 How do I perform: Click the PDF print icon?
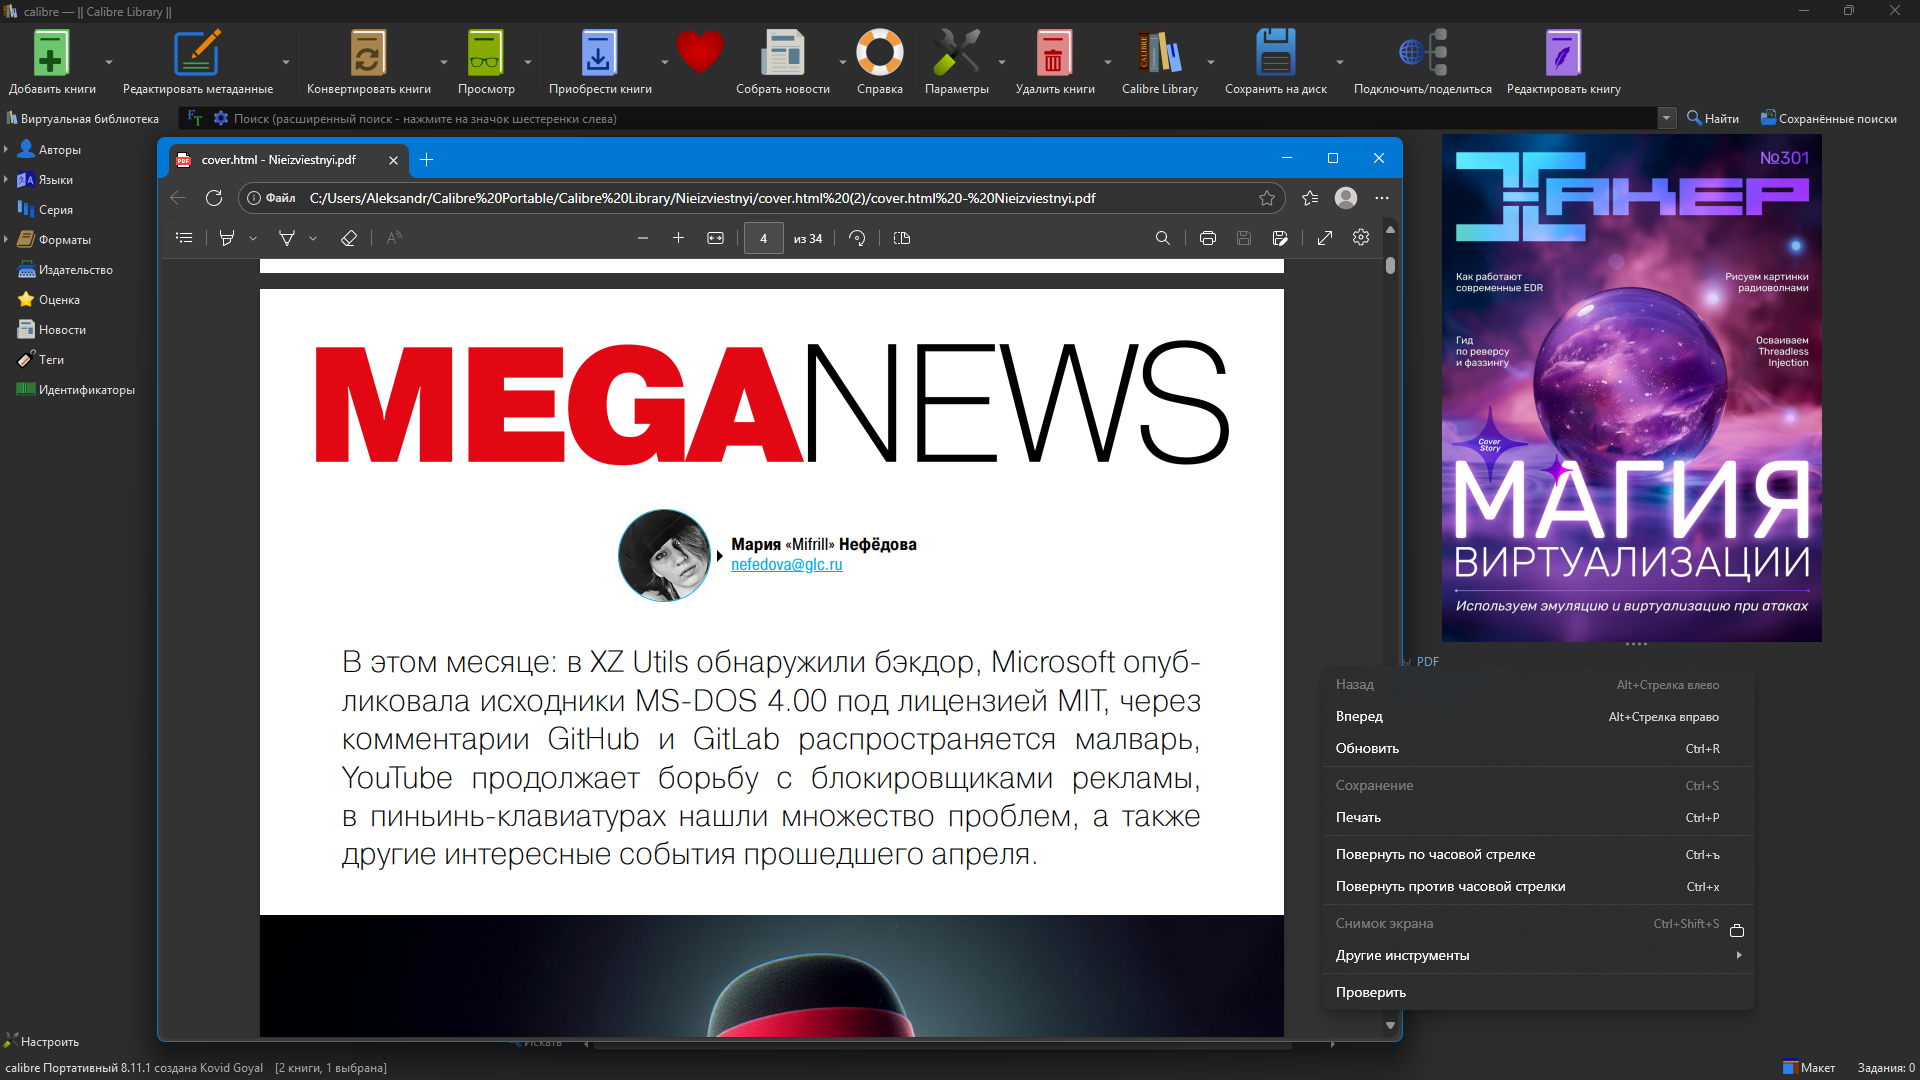click(1207, 238)
